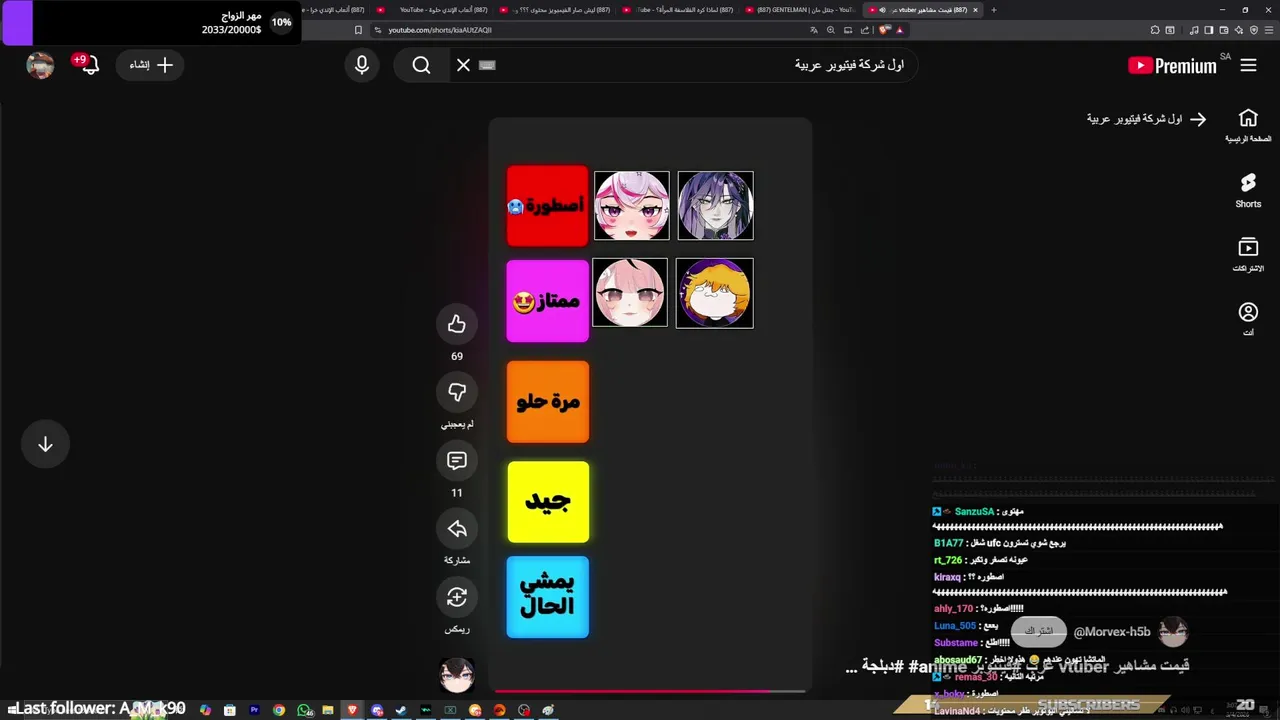The width and height of the screenshot is (1280, 720).
Task: Select purple-haired avatar in red tier
Action: coord(716,206)
